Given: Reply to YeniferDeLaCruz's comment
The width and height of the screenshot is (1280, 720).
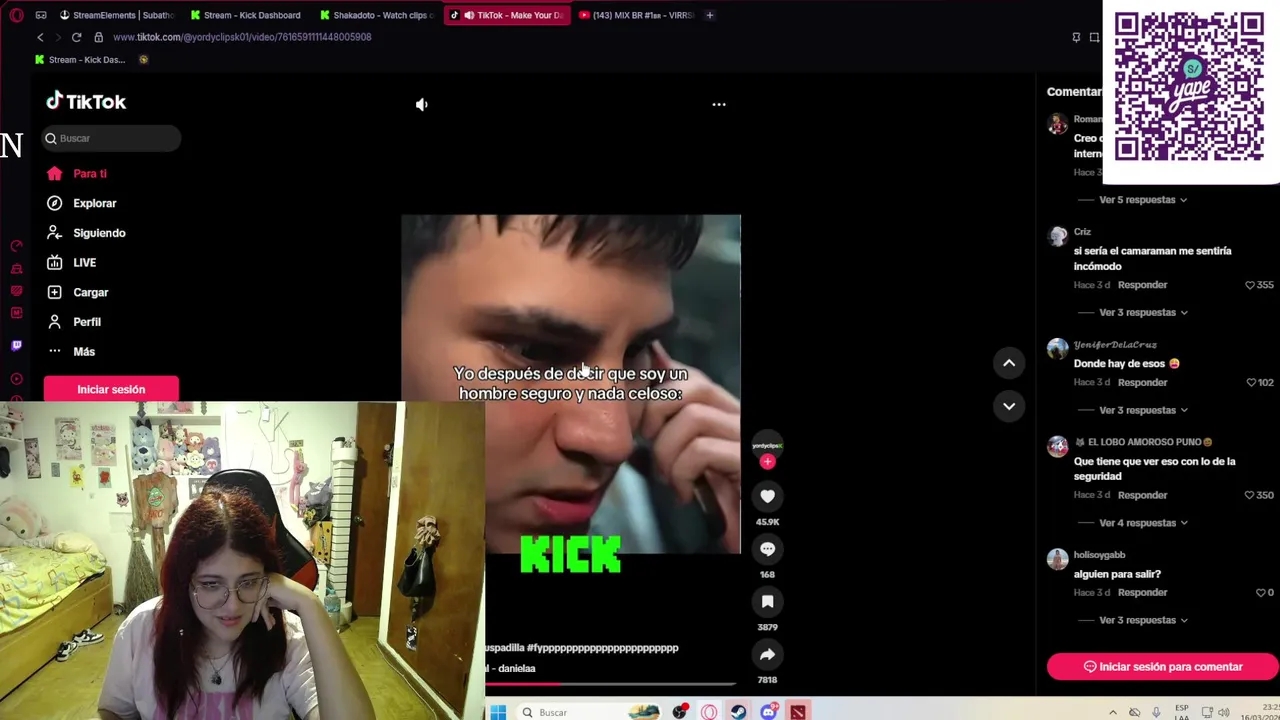Looking at the screenshot, I should [x=1142, y=382].
